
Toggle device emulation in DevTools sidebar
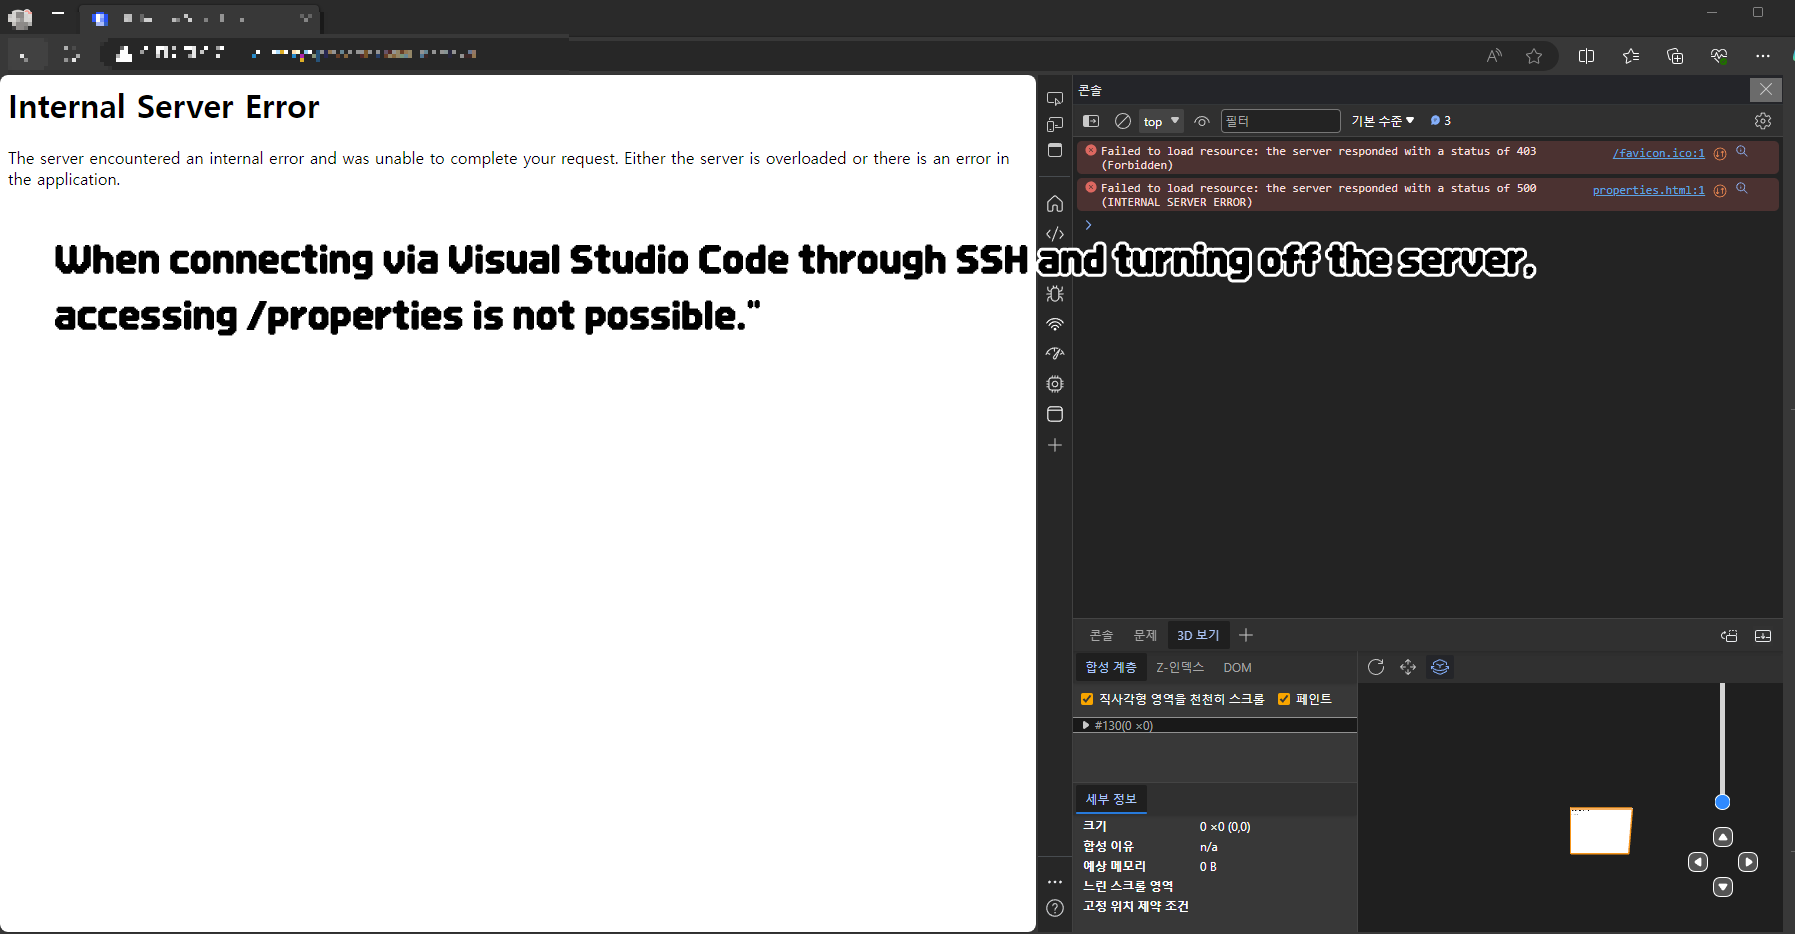point(1054,124)
